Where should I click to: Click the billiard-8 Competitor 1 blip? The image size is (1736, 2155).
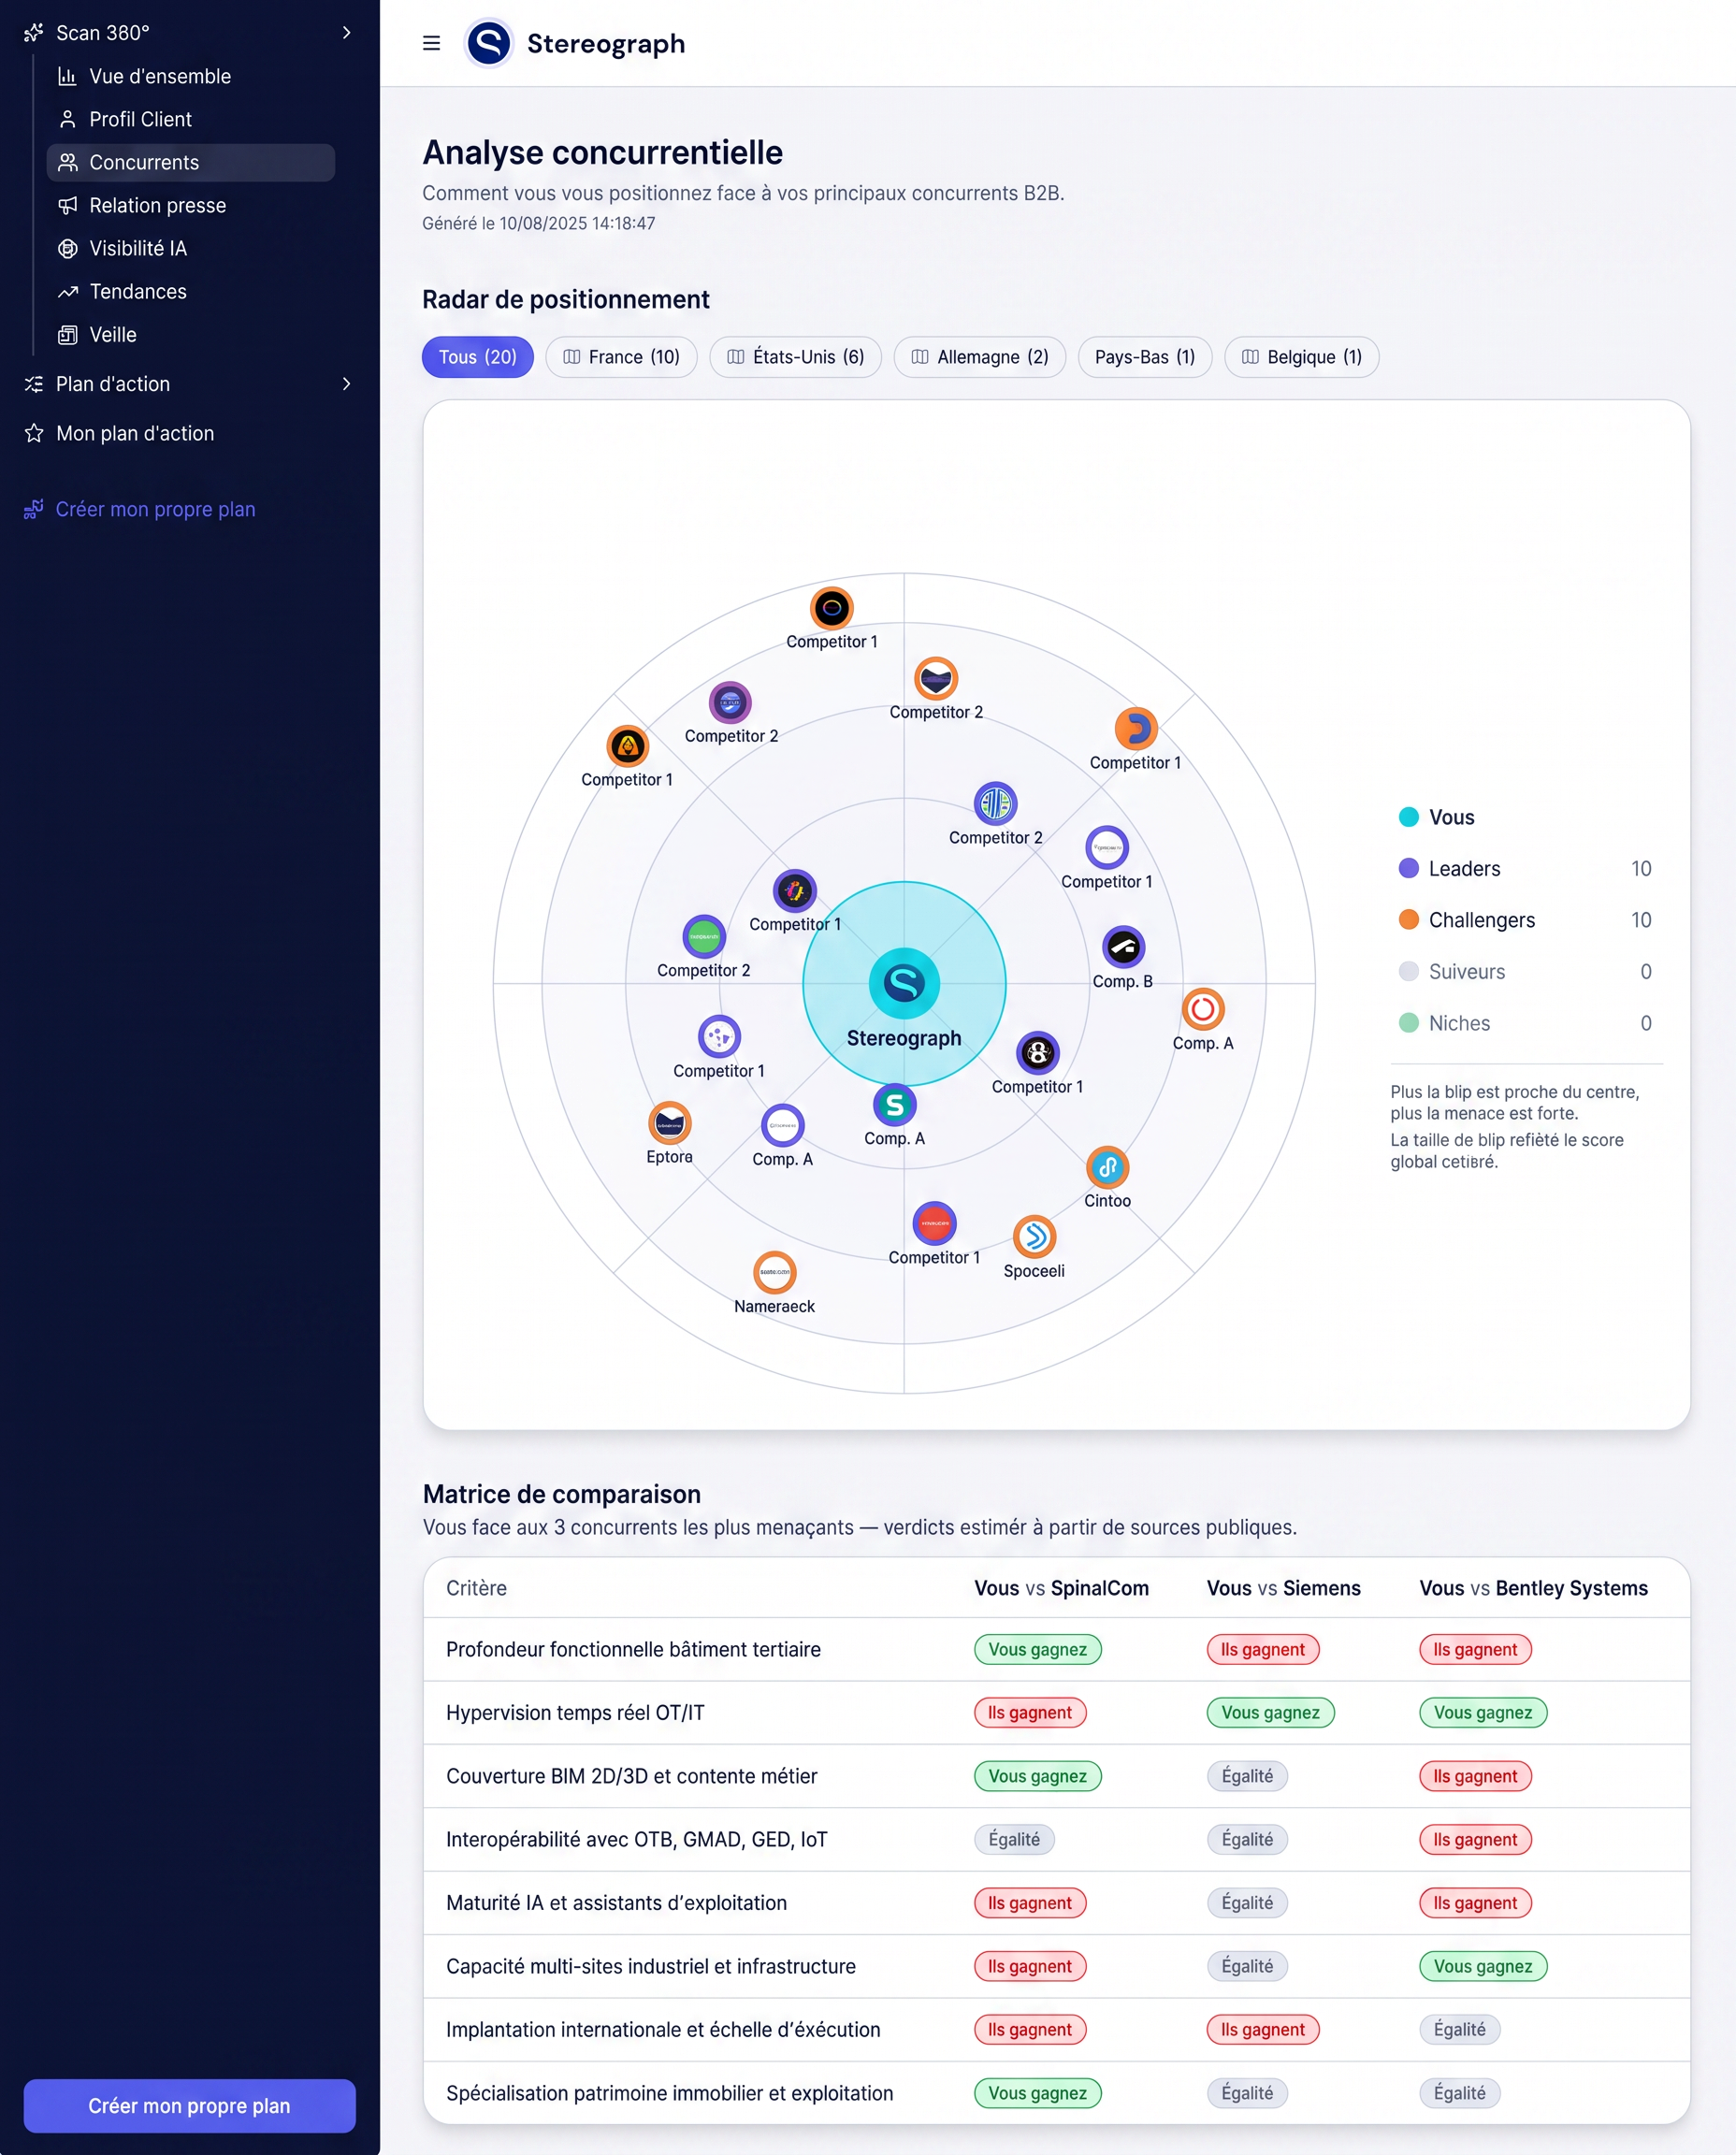1037,1052
